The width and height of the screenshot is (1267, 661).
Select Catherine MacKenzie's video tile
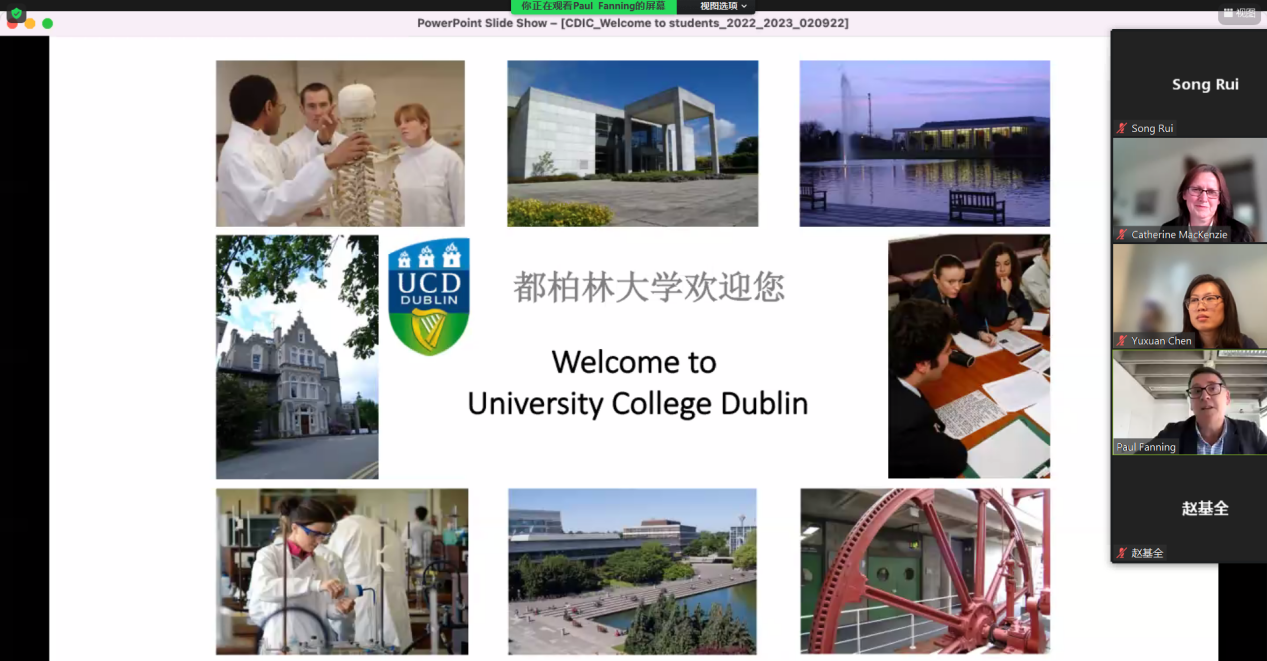point(1189,190)
